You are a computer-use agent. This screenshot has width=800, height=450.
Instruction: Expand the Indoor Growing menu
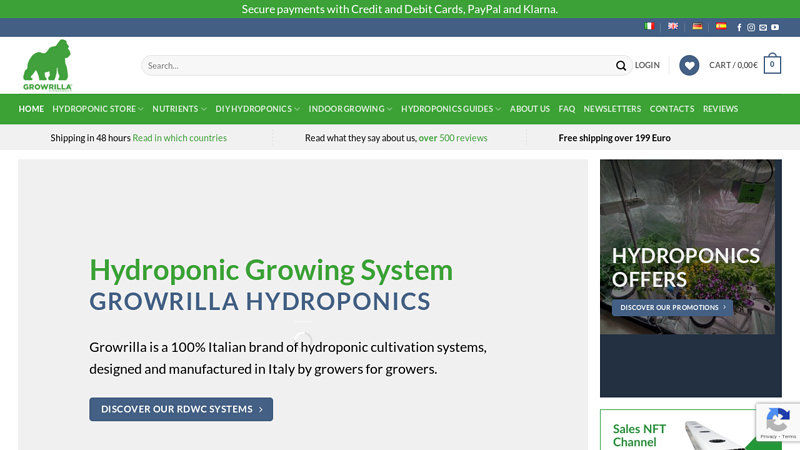[350, 109]
